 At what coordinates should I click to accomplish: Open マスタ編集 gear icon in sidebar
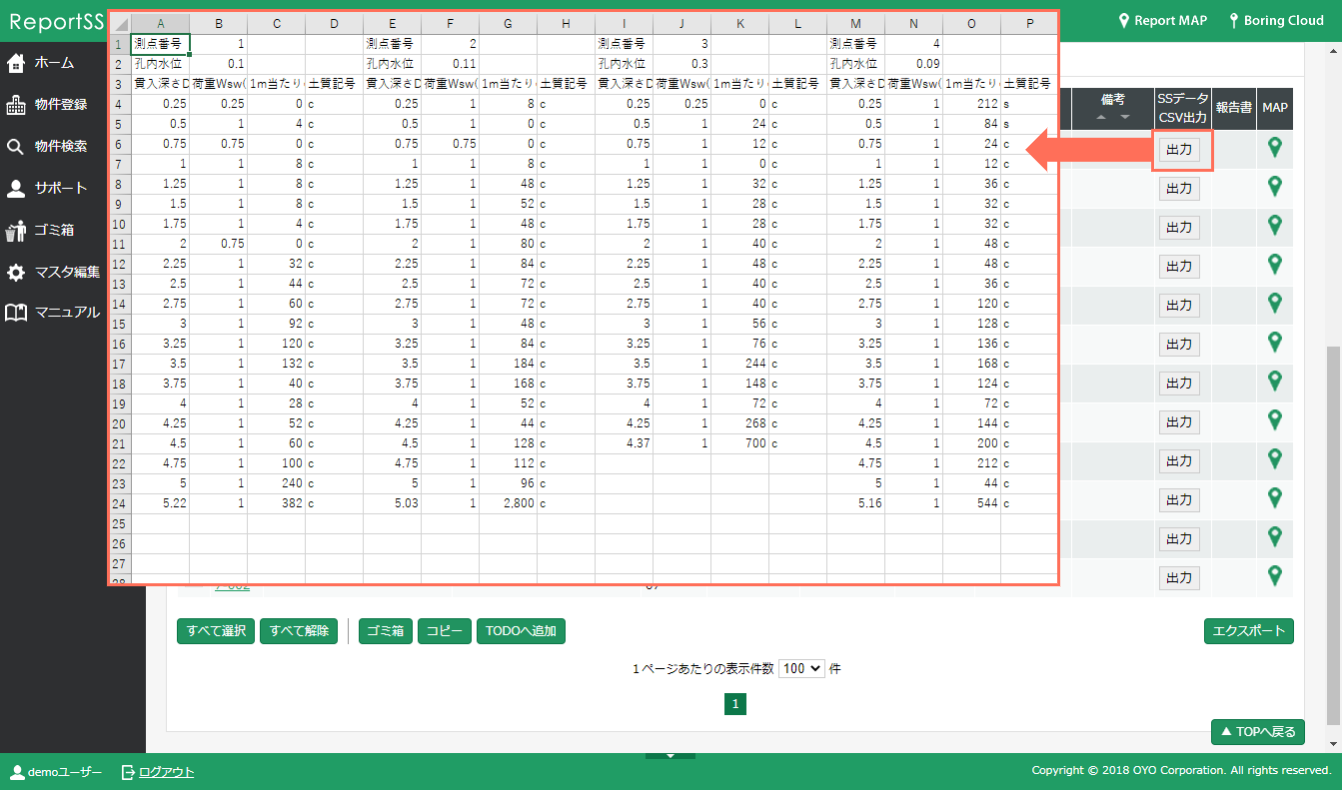(x=15, y=272)
